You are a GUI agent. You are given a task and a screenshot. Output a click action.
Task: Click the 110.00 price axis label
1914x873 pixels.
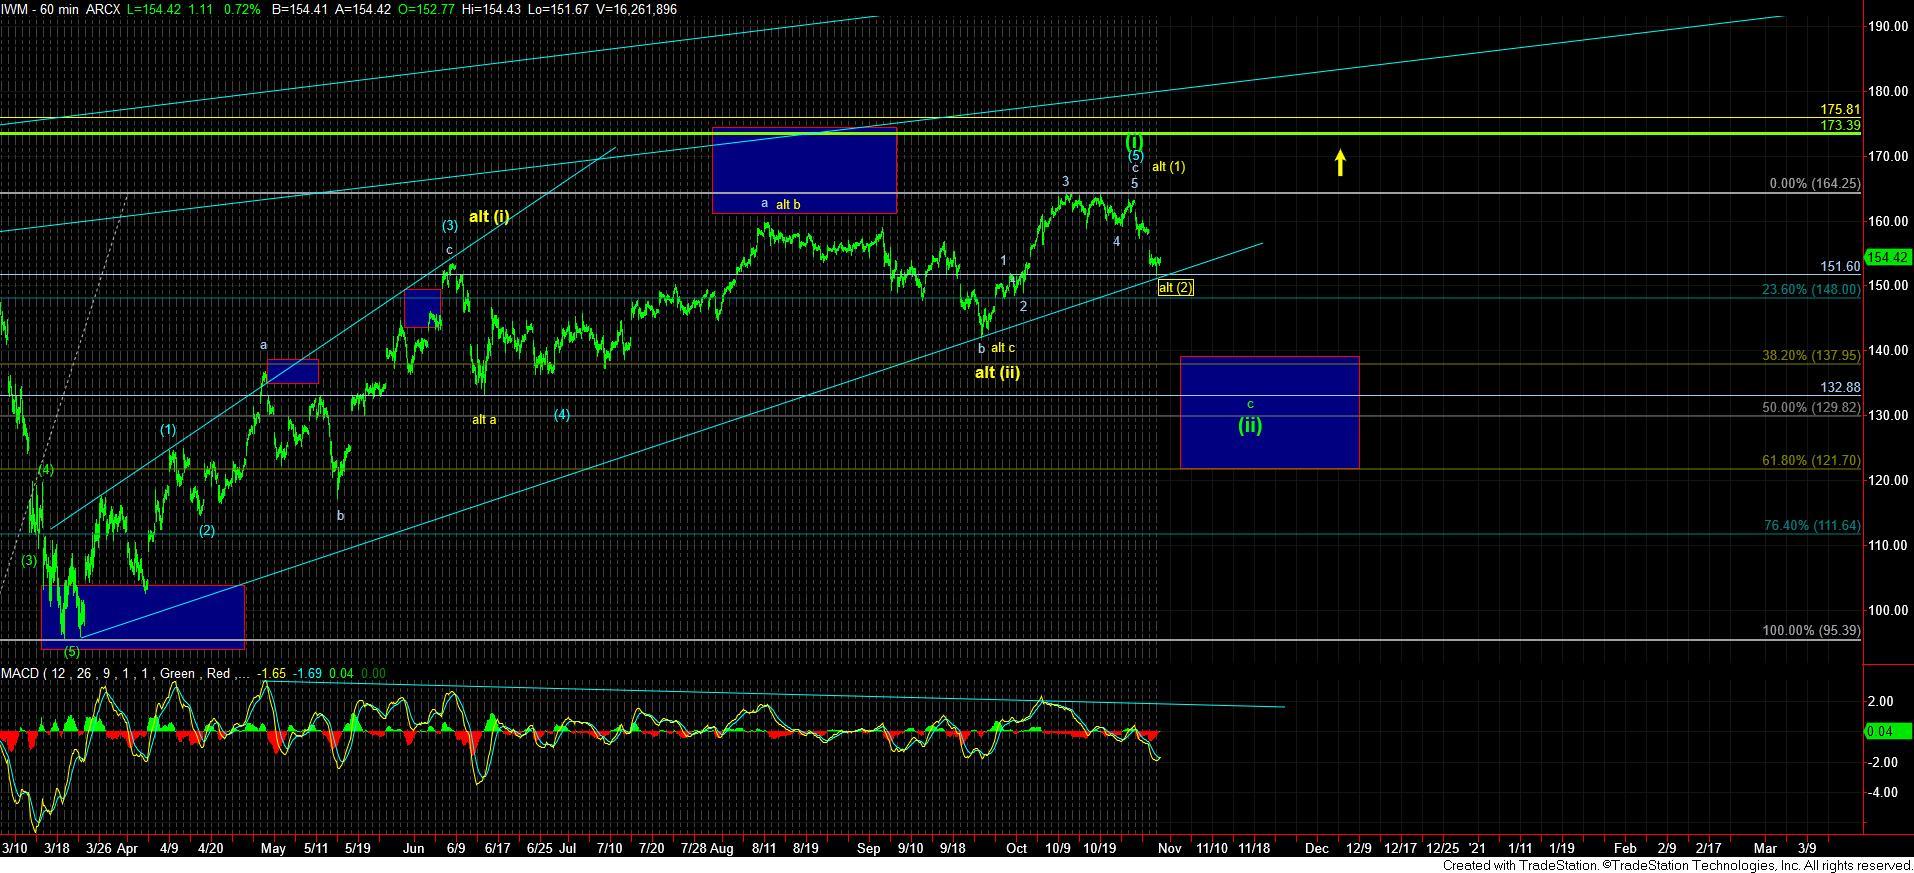(1886, 546)
